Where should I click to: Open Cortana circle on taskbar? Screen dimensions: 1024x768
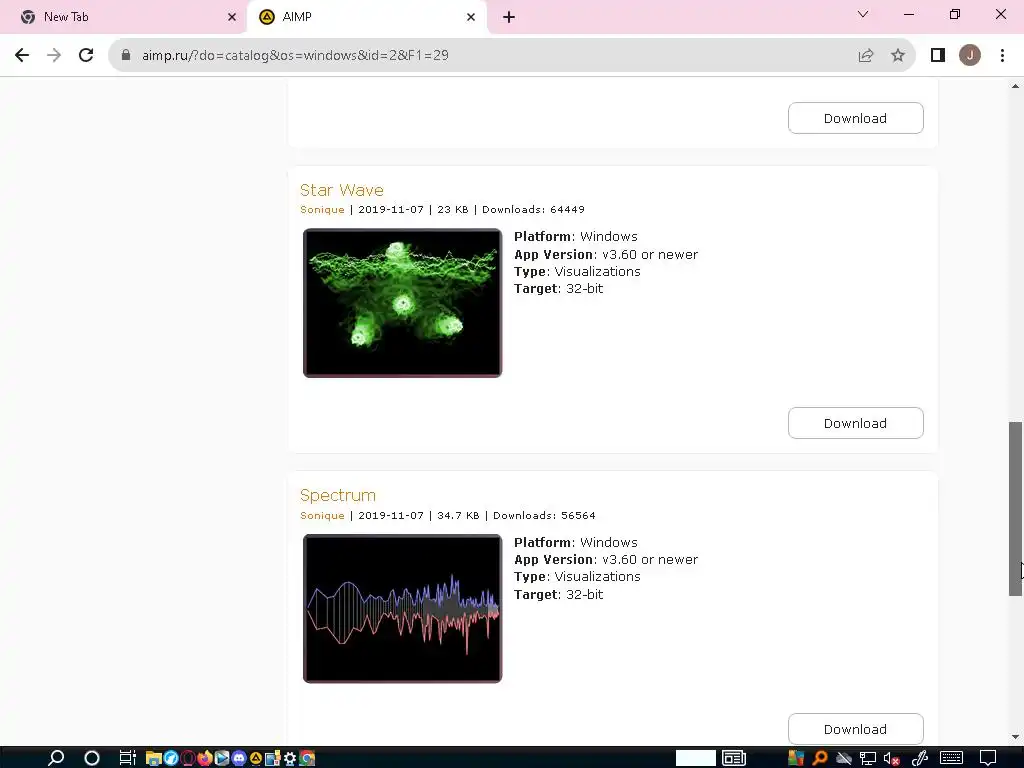click(x=91, y=758)
